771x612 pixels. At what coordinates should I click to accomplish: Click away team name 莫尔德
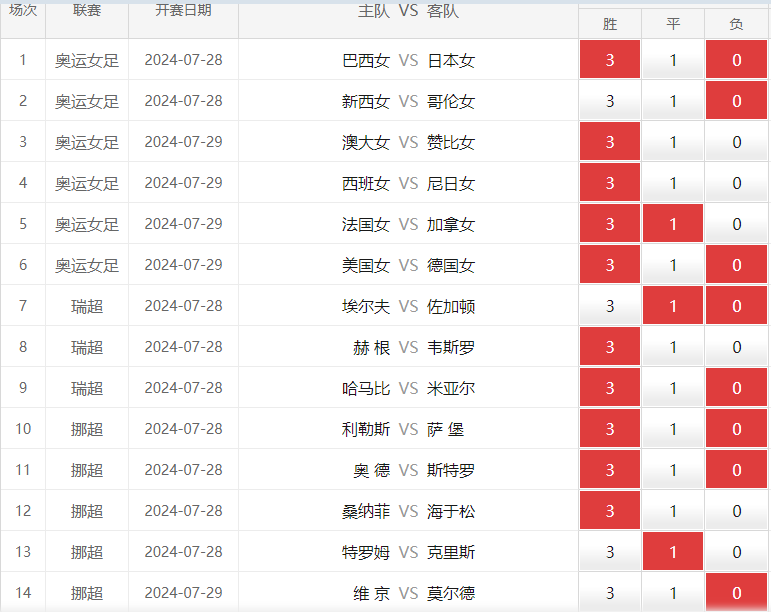point(450,593)
